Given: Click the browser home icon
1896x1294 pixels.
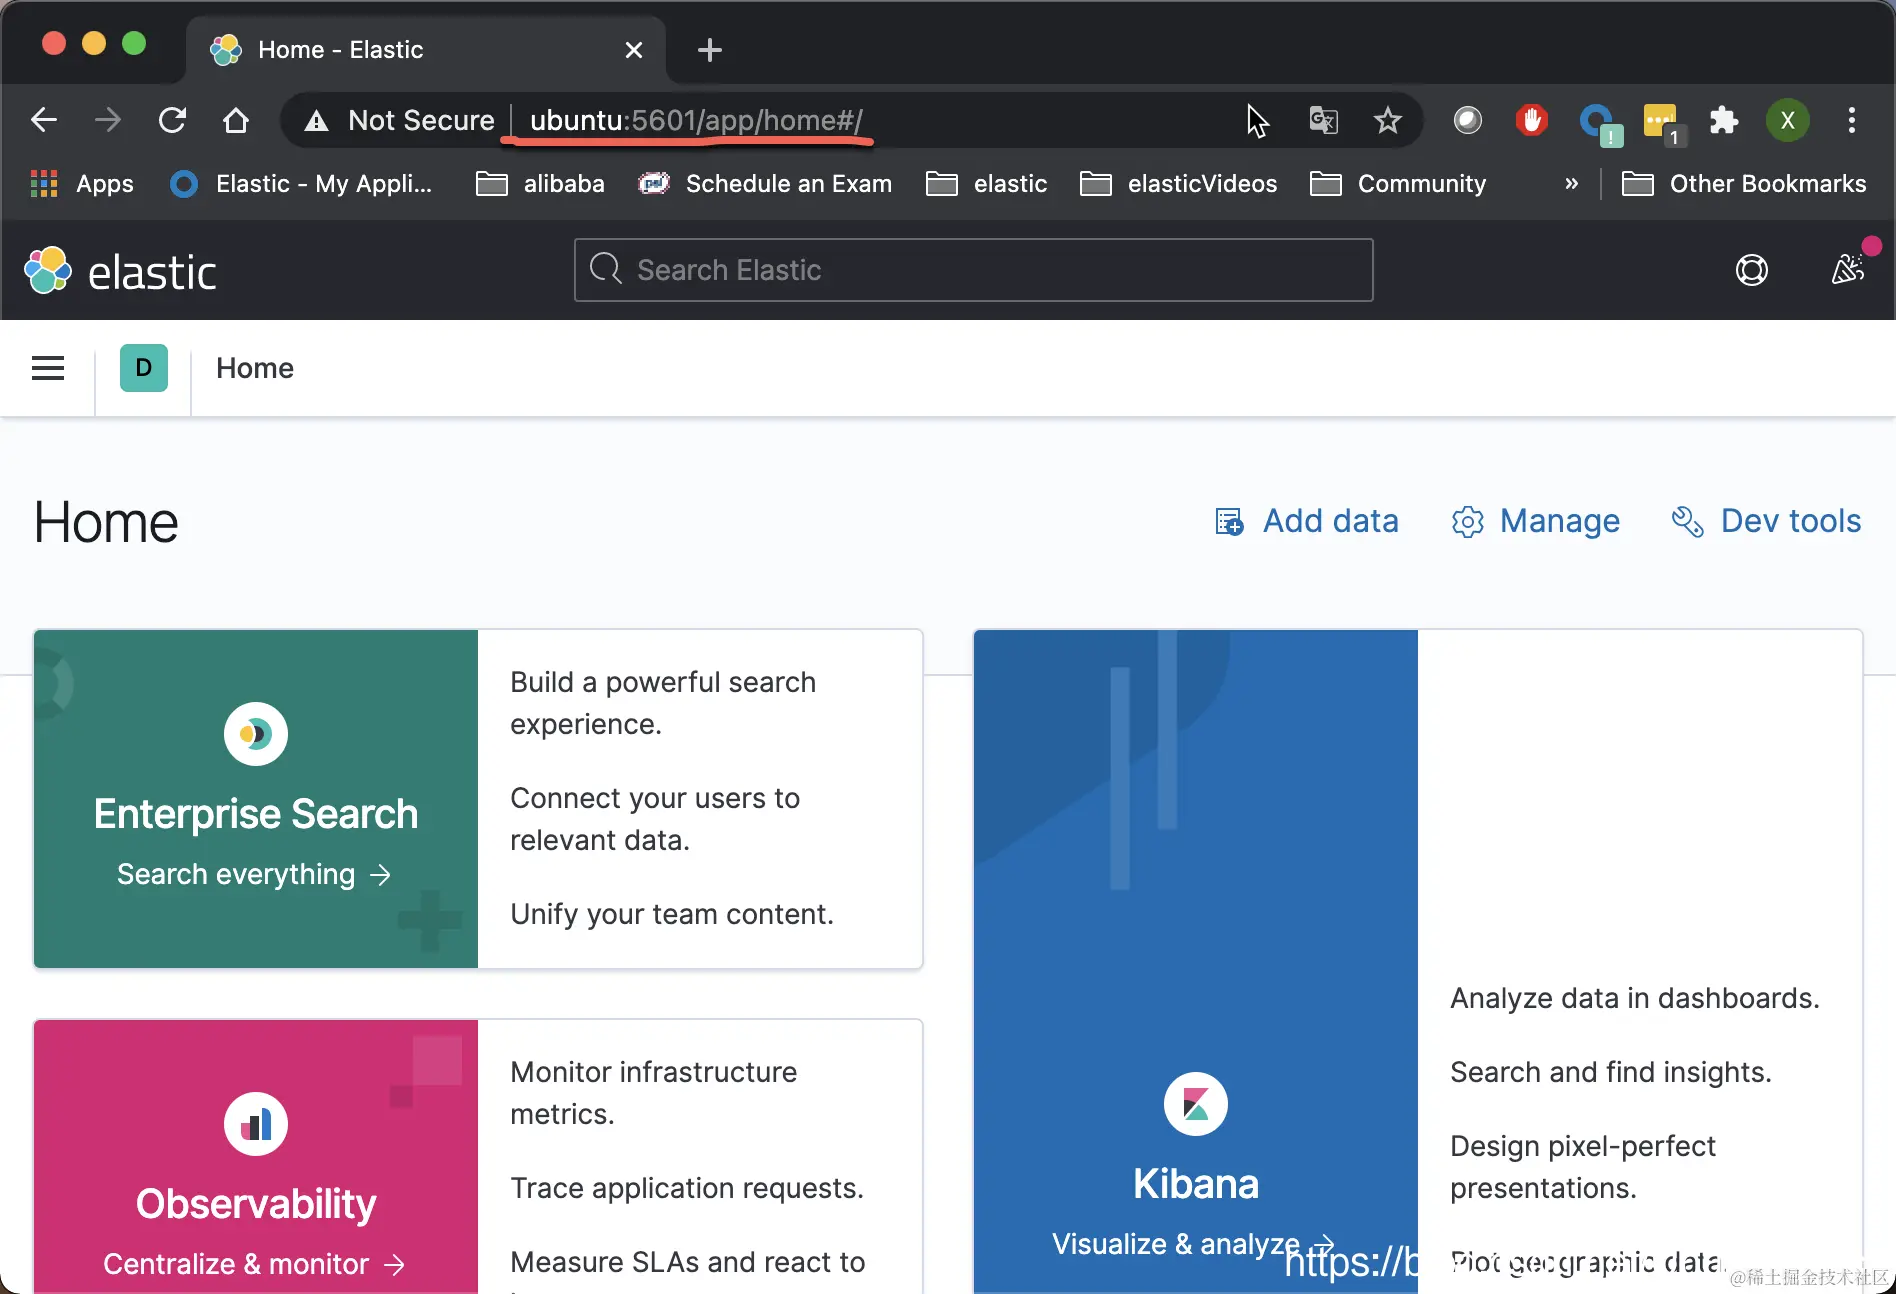Looking at the screenshot, I should point(236,120).
